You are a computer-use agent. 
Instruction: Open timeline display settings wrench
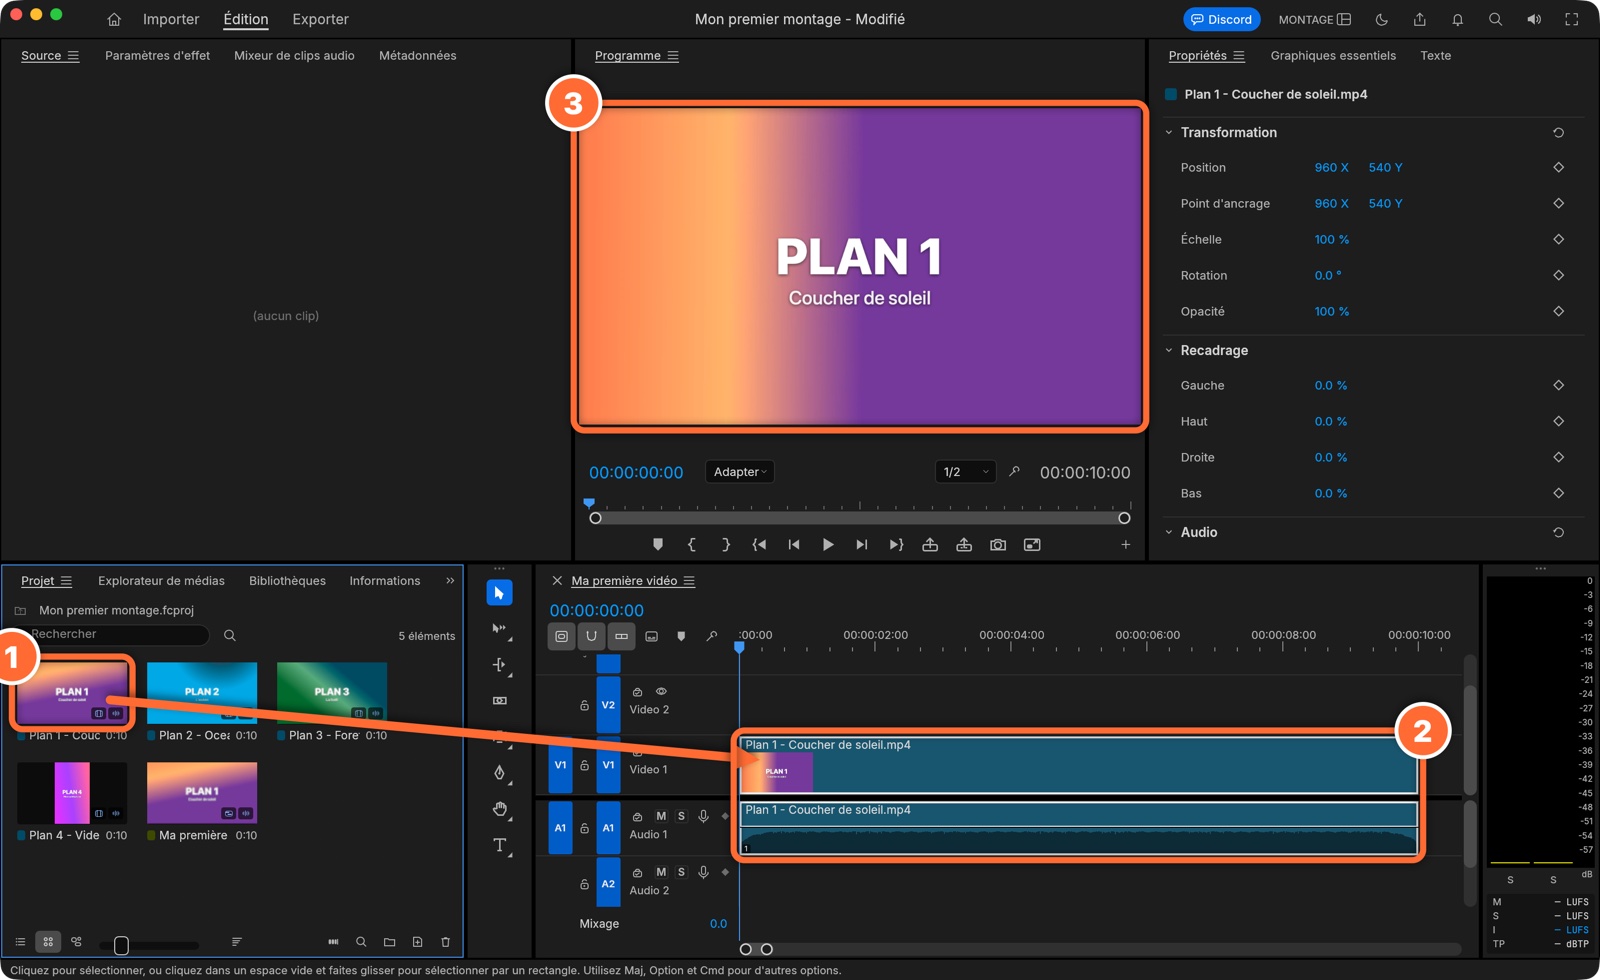pyautogui.click(x=711, y=636)
